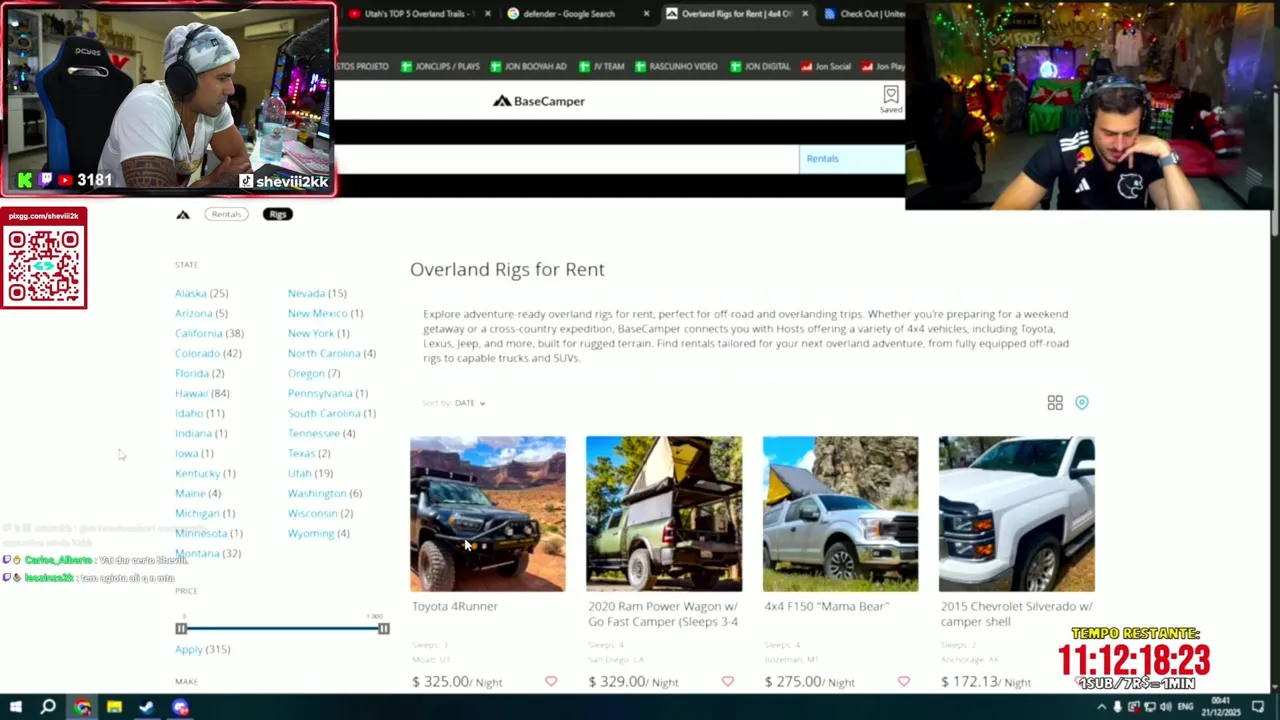Open the 4x4 F150 Mama Bear photo
Viewport: 1280px width, 720px height.
[840, 514]
